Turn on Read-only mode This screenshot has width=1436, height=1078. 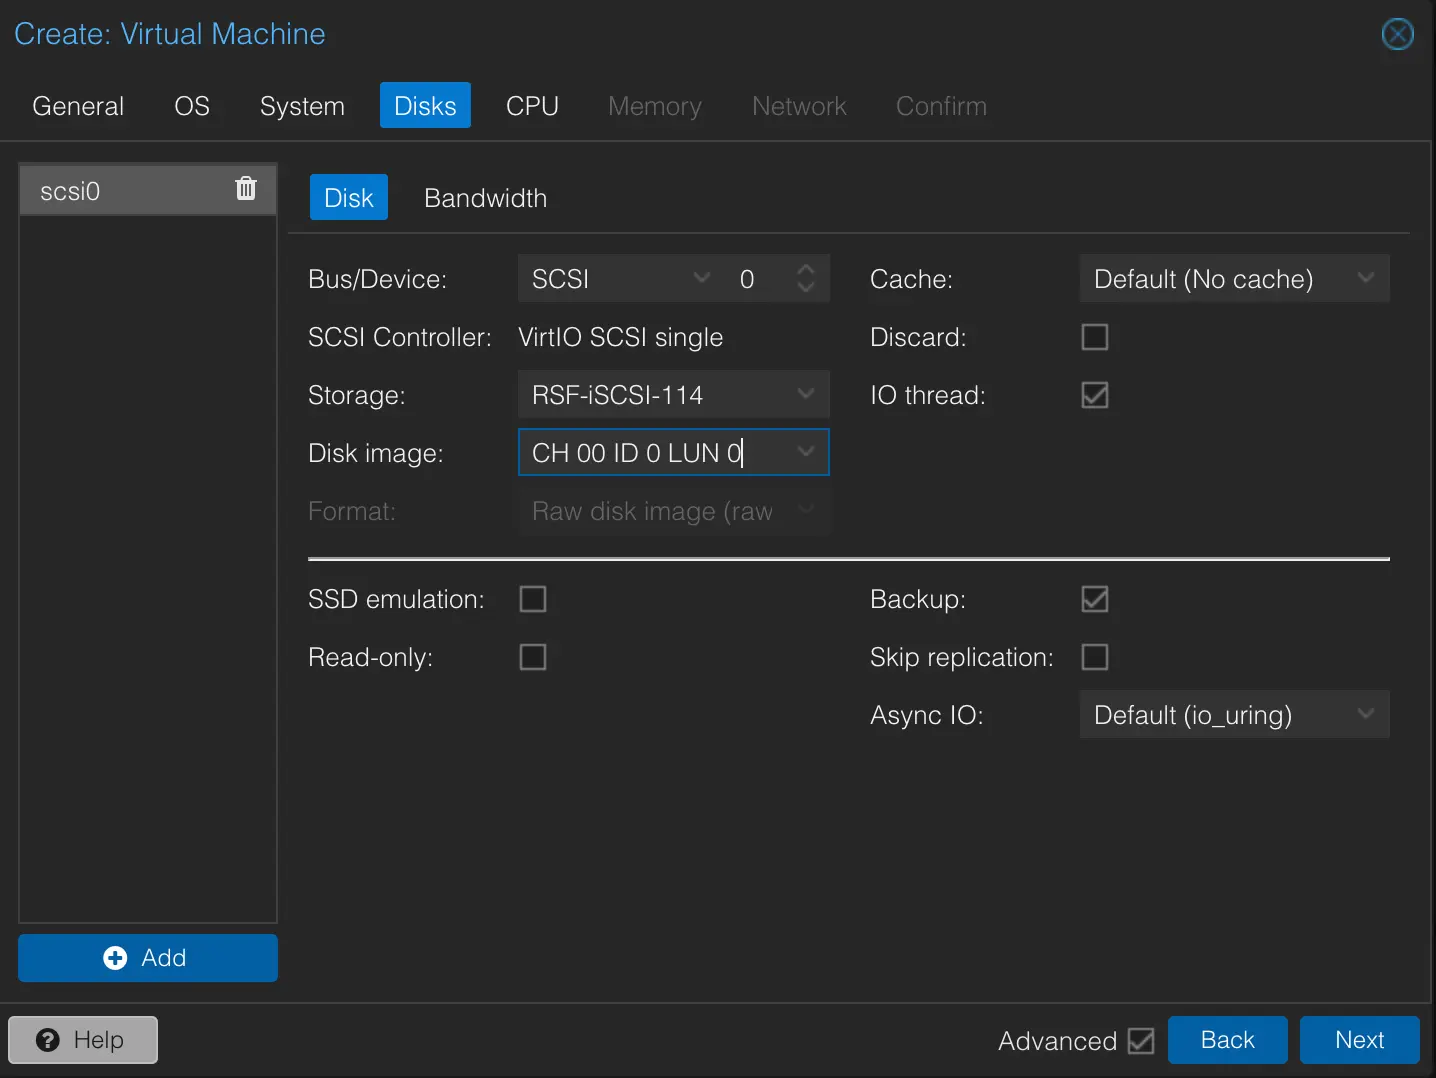coord(533,657)
